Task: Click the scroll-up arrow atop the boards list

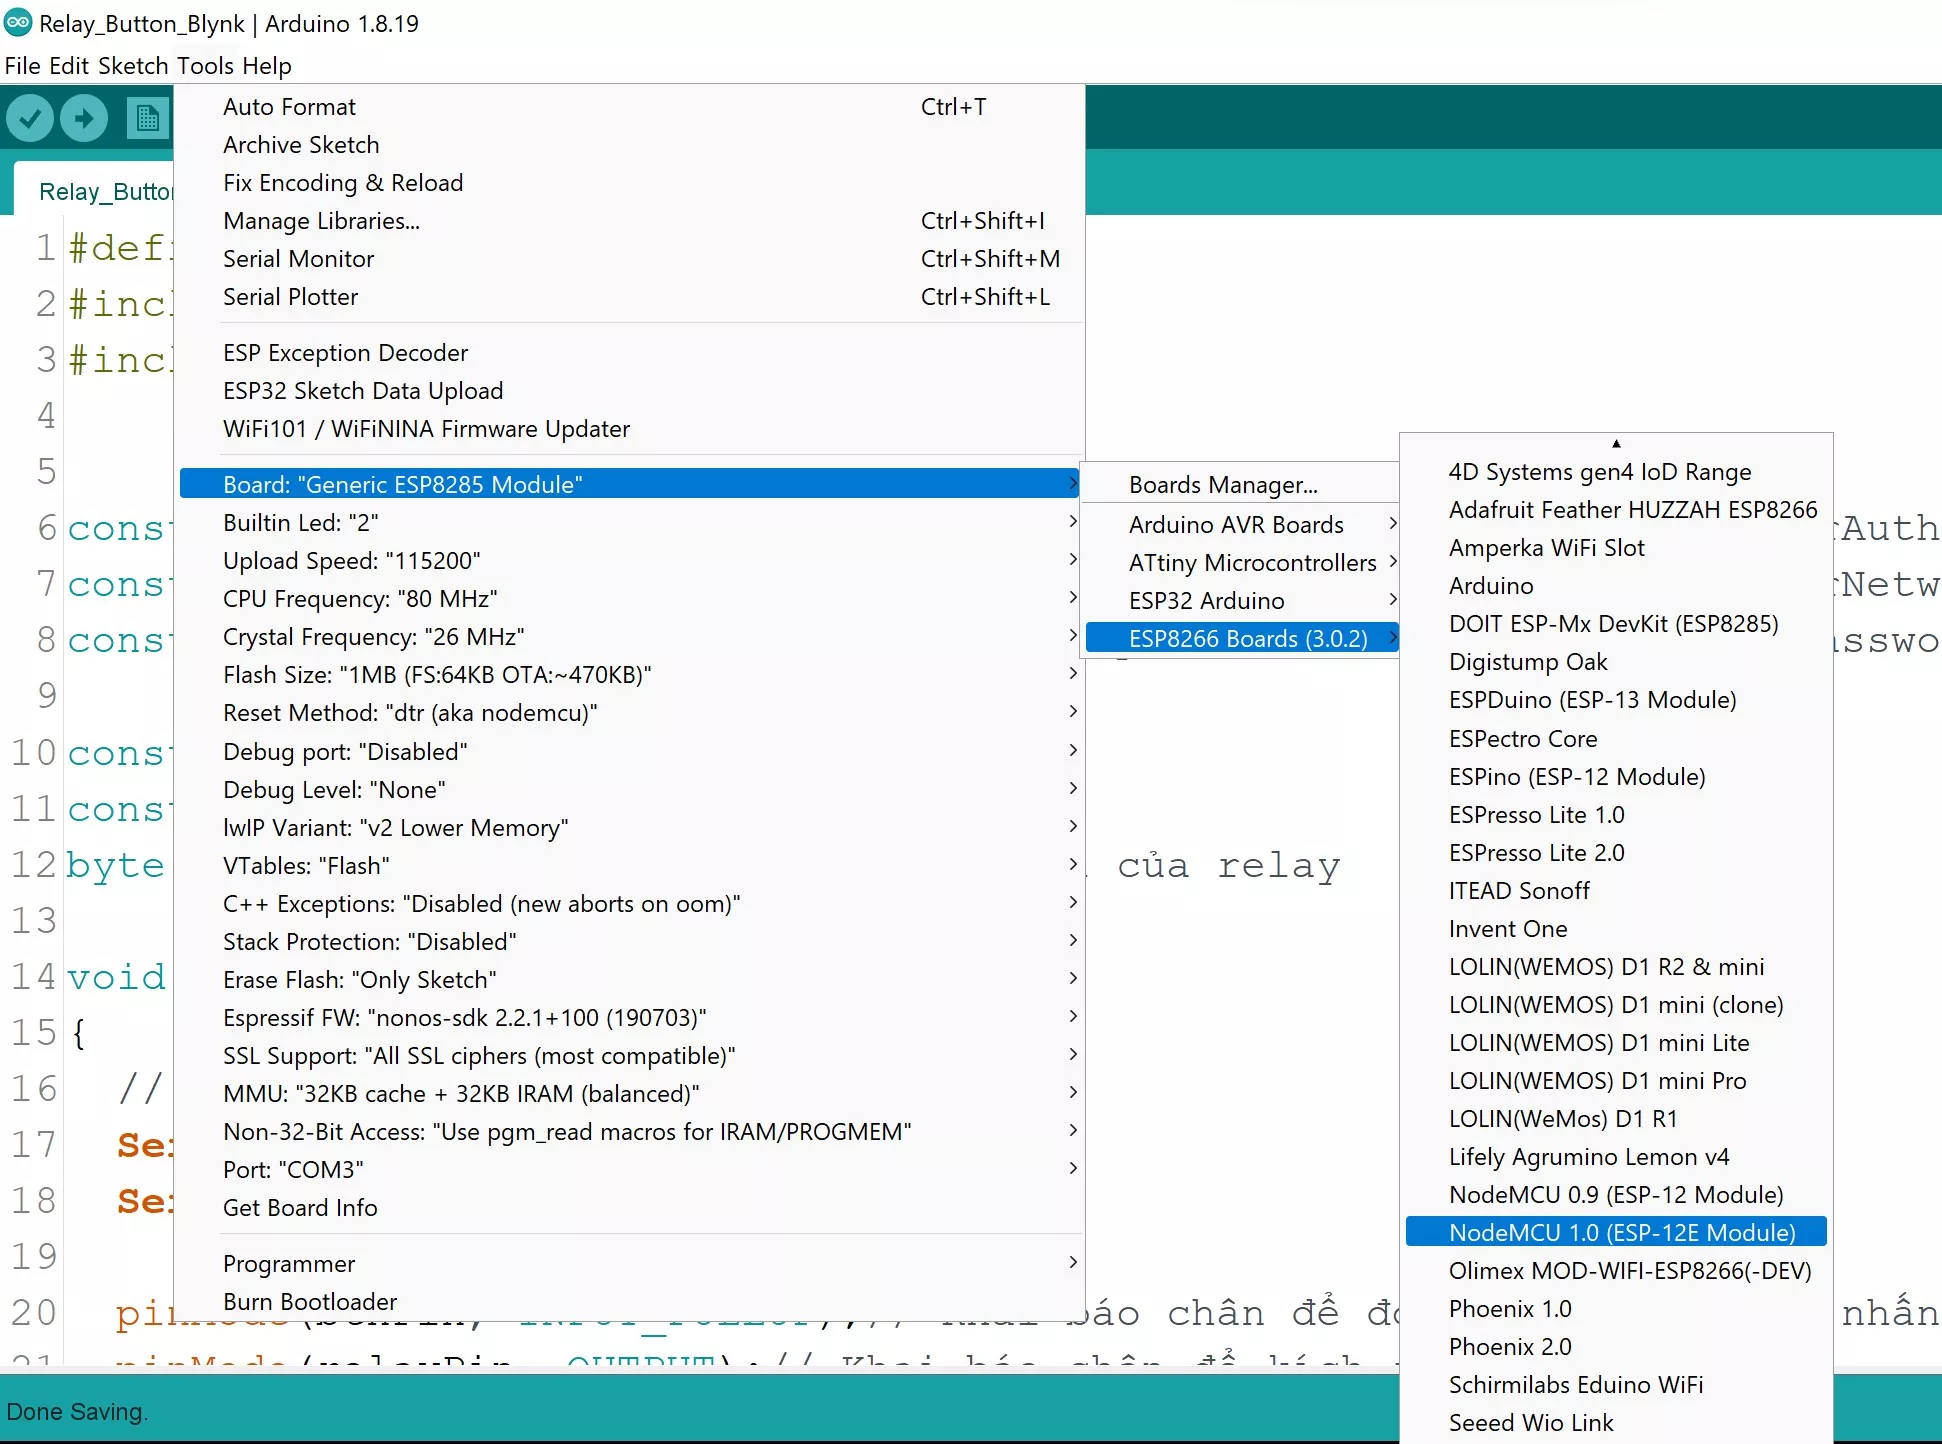Action: pyautogui.click(x=1616, y=443)
